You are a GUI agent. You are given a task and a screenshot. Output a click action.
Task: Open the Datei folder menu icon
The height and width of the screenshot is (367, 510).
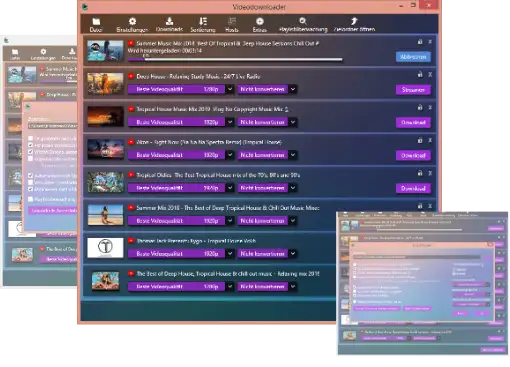click(x=96, y=22)
